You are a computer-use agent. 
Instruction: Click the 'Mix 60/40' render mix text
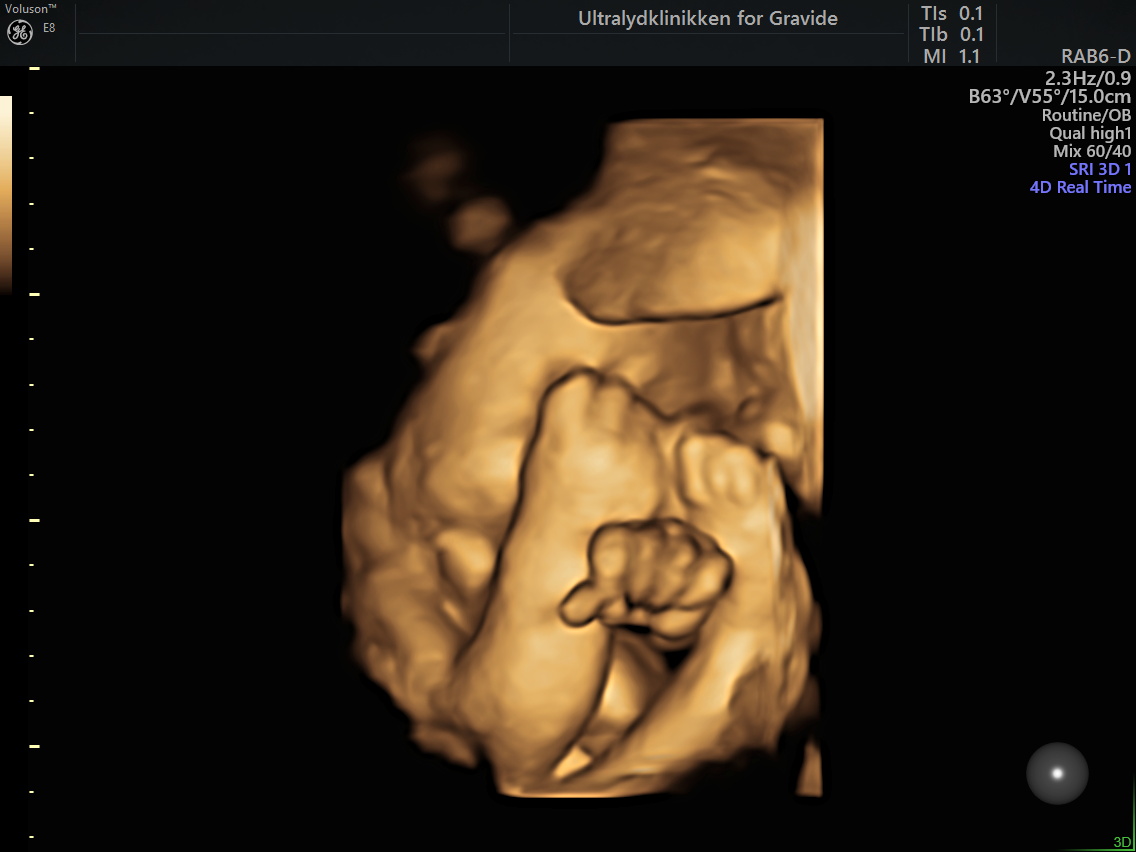click(1092, 151)
